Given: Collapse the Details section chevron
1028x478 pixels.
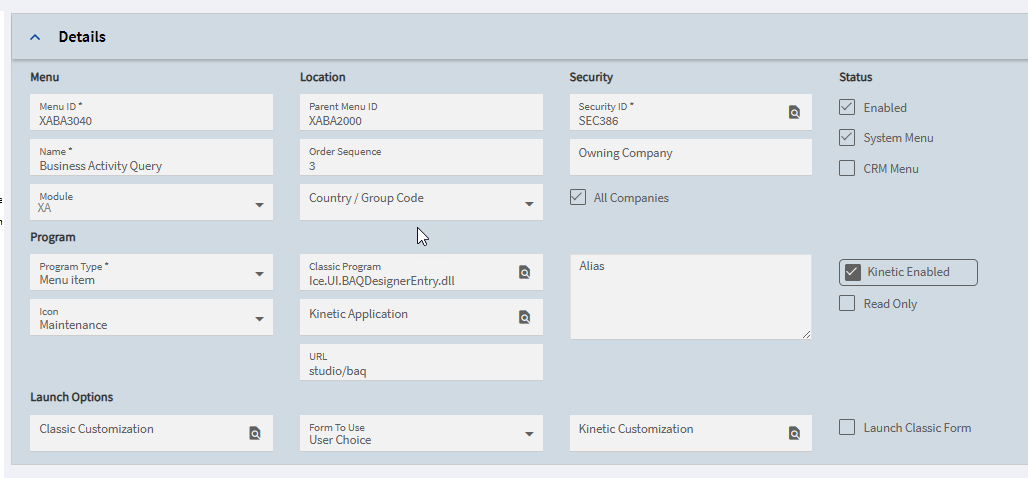Looking at the screenshot, I should point(36,37).
